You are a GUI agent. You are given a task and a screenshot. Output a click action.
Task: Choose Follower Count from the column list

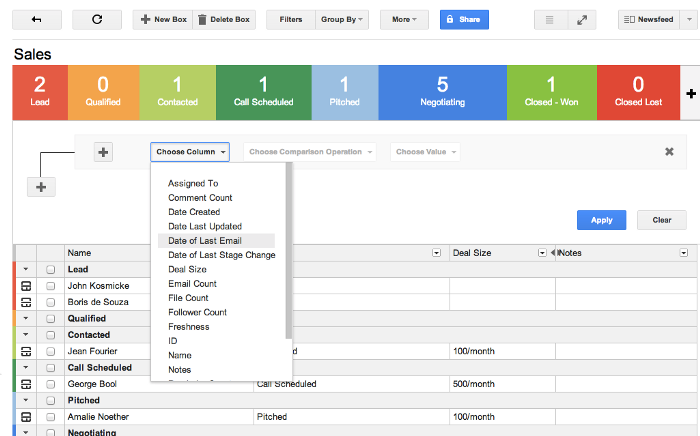197,312
